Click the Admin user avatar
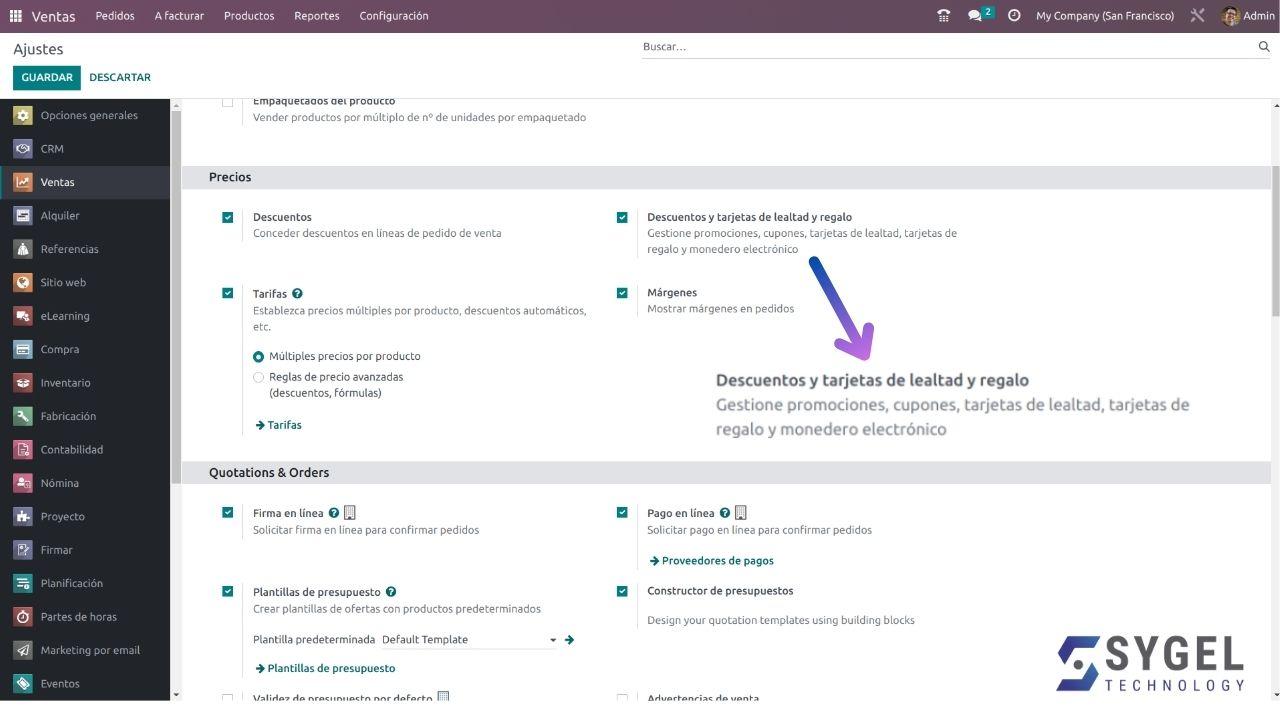The image size is (1280, 720). pyautogui.click(x=1230, y=16)
